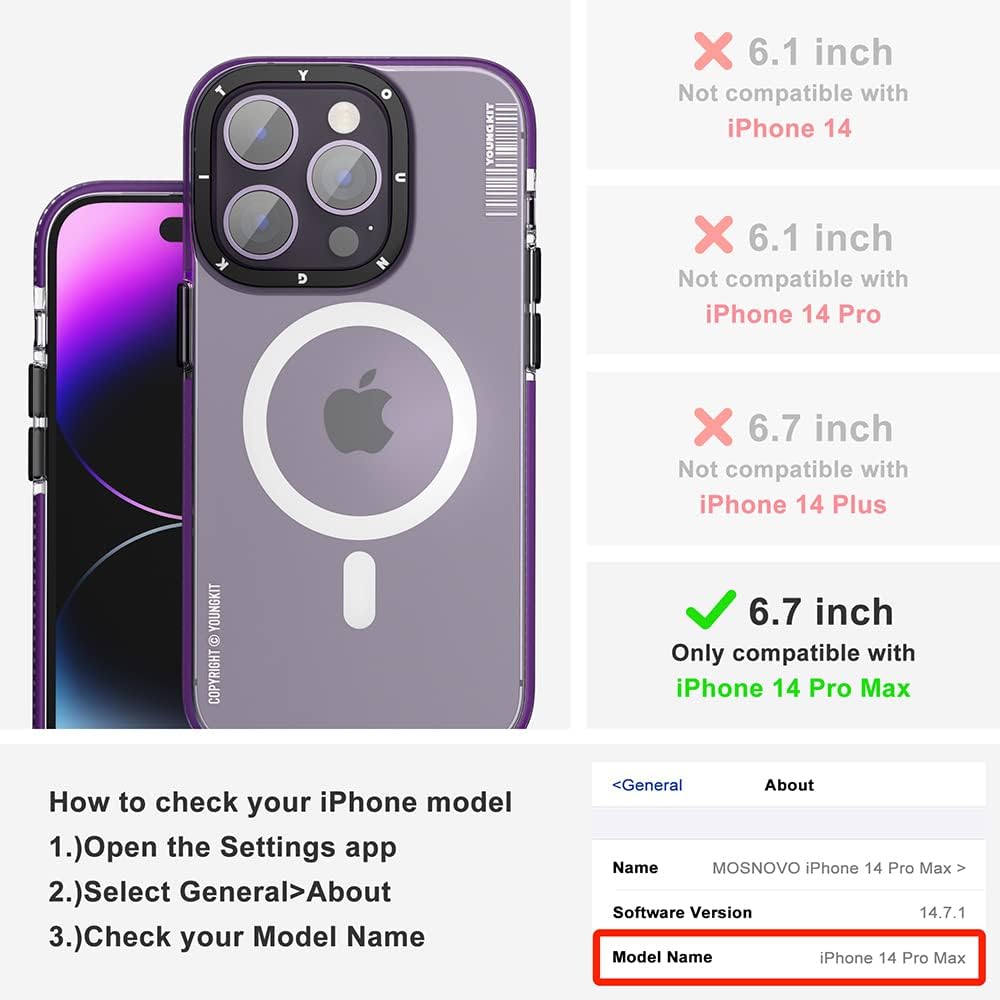Click the red X beside iPhone 14 6.1 inch

pos(713,51)
